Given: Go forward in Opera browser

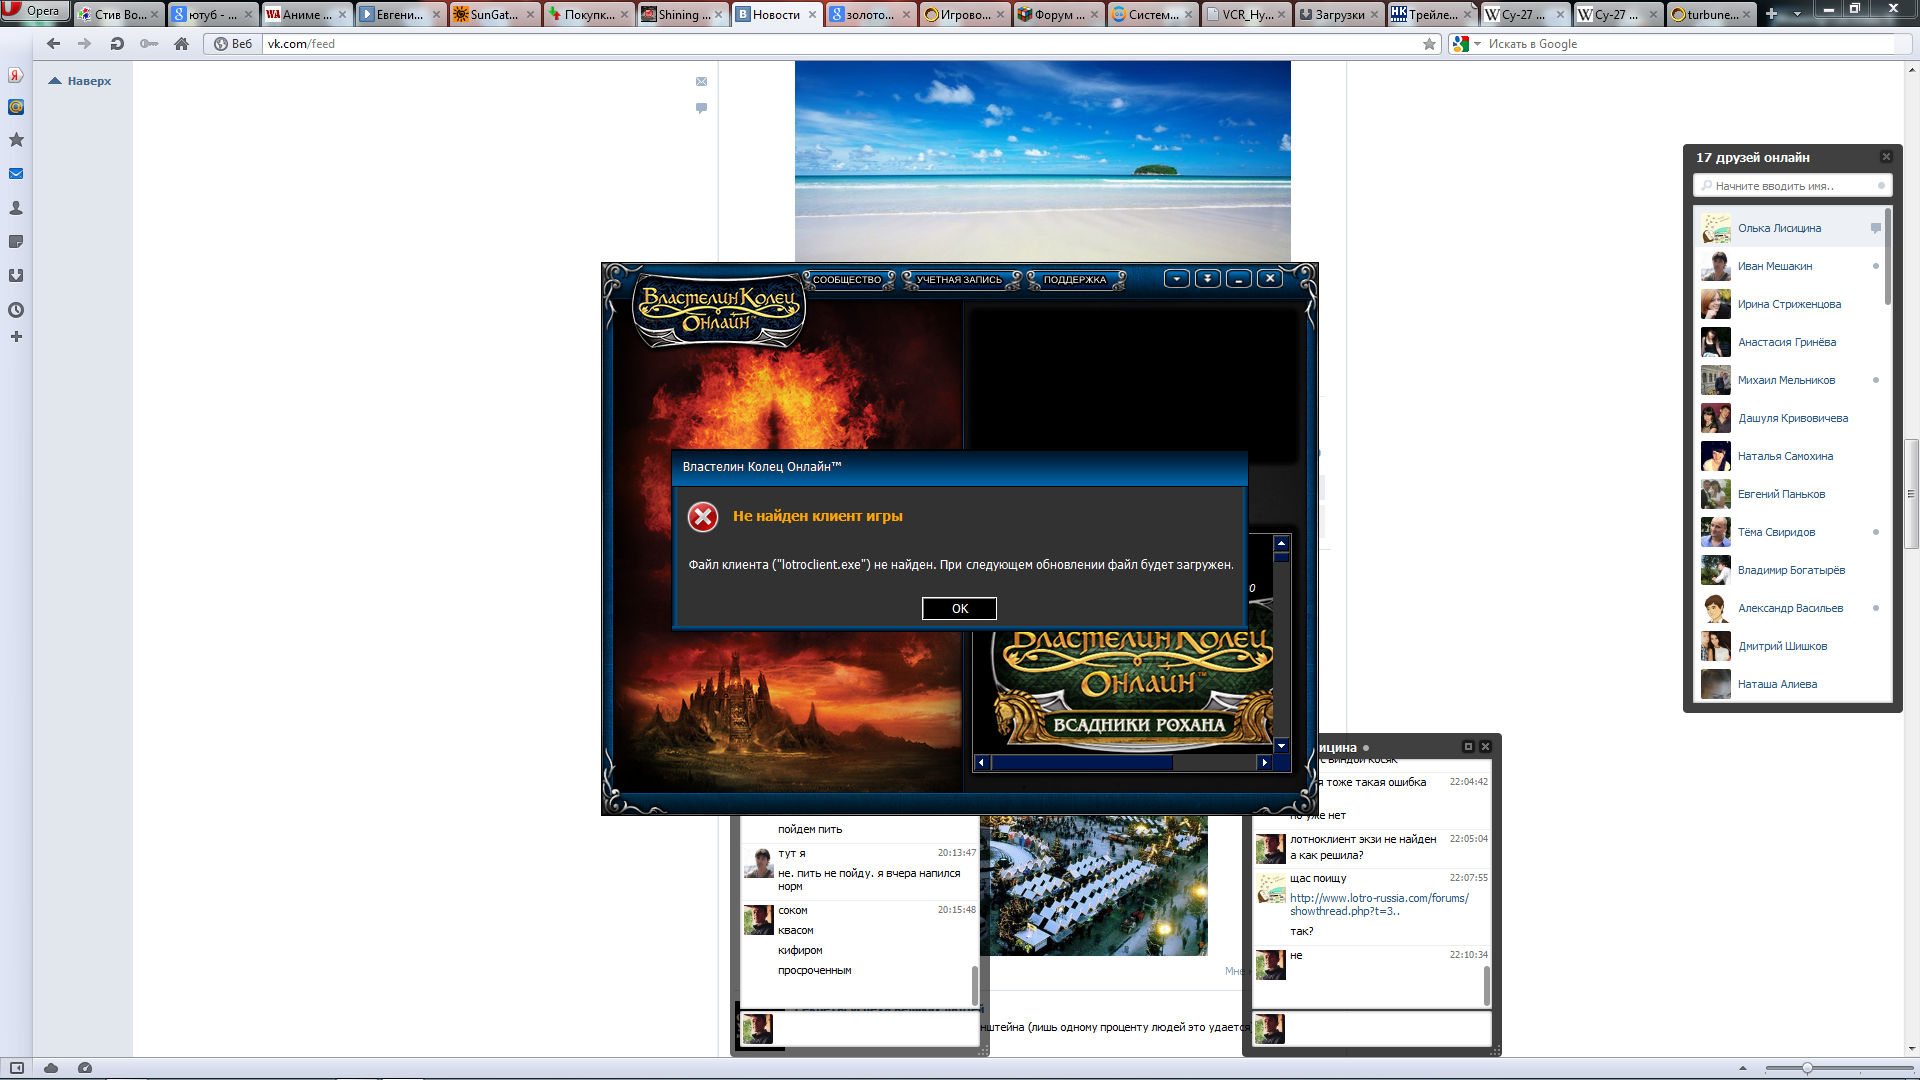Looking at the screenshot, I should (84, 44).
